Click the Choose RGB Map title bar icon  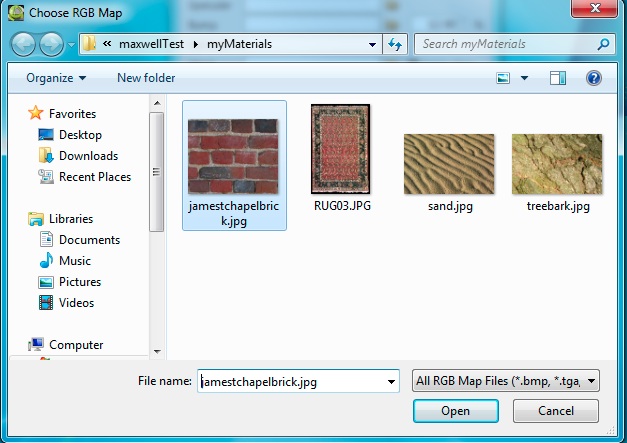(16, 12)
